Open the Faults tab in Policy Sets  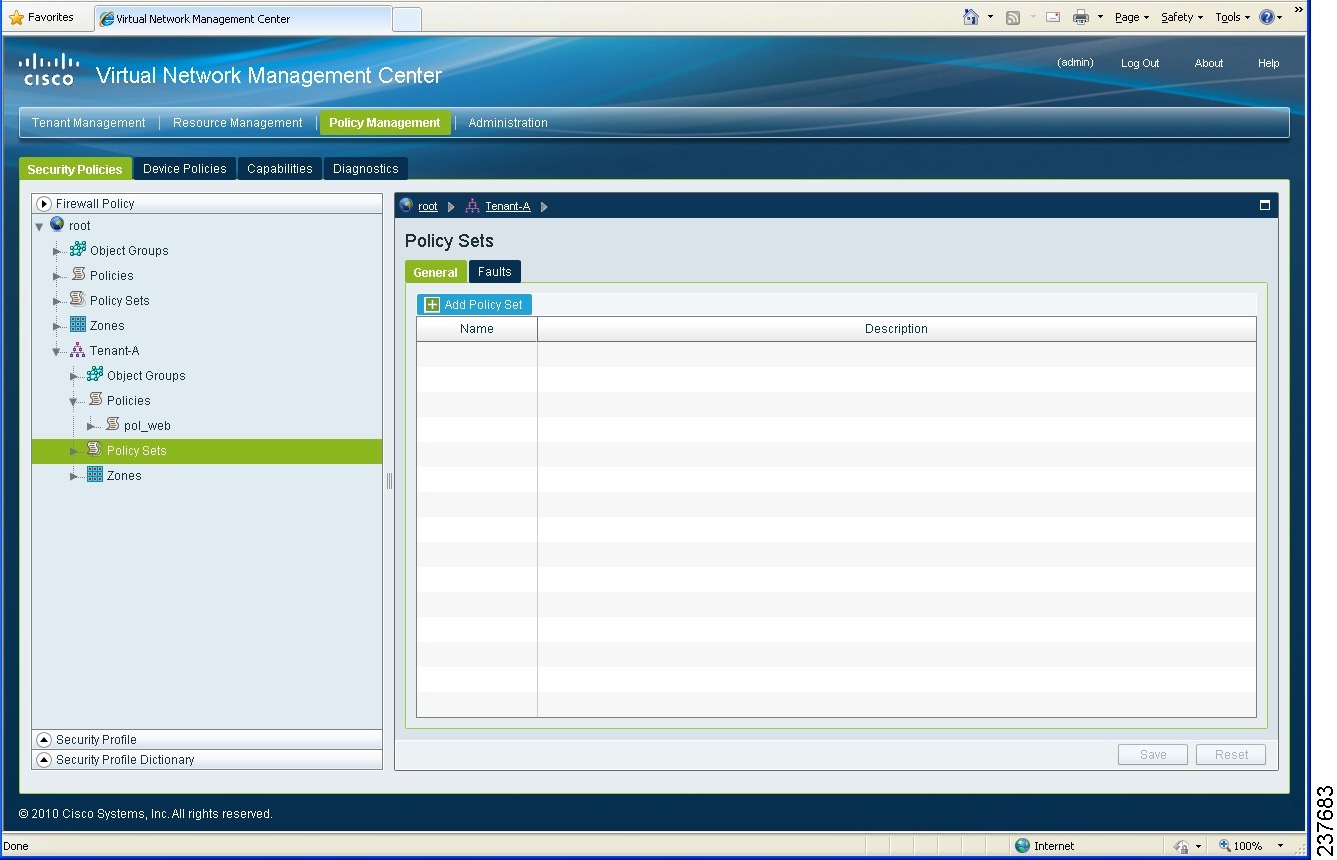pos(494,271)
